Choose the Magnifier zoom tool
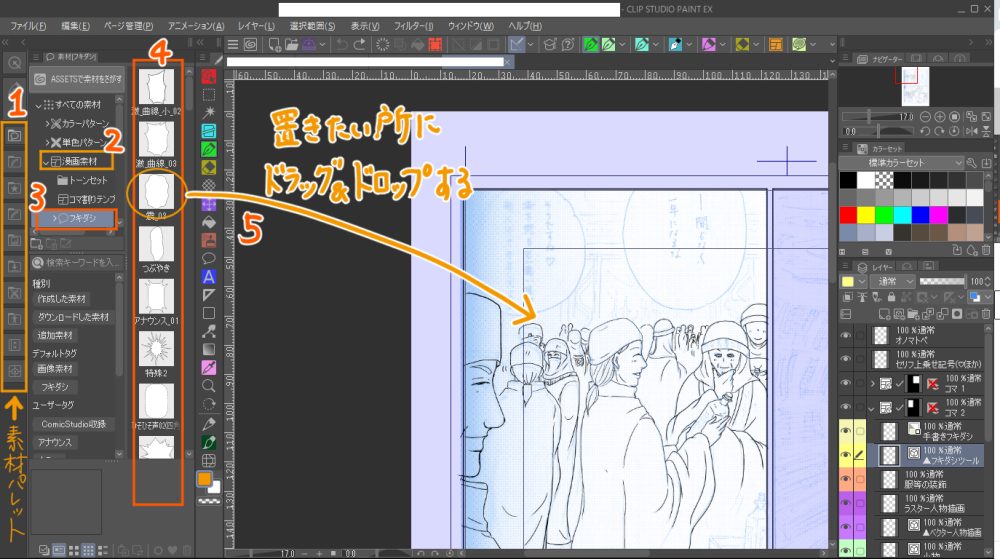Image resolution: width=1000 pixels, height=559 pixels. click(x=210, y=385)
